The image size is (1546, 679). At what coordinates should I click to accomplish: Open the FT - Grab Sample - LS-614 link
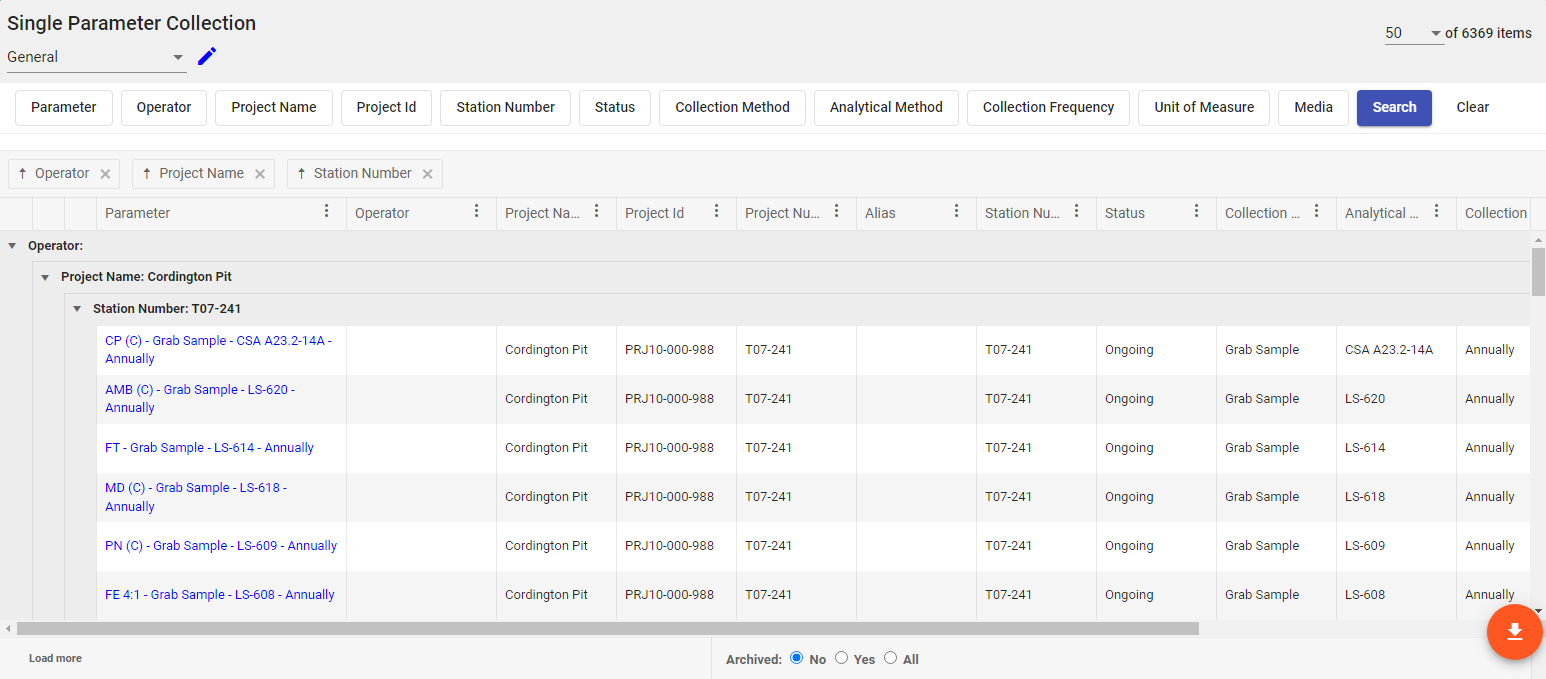click(209, 448)
